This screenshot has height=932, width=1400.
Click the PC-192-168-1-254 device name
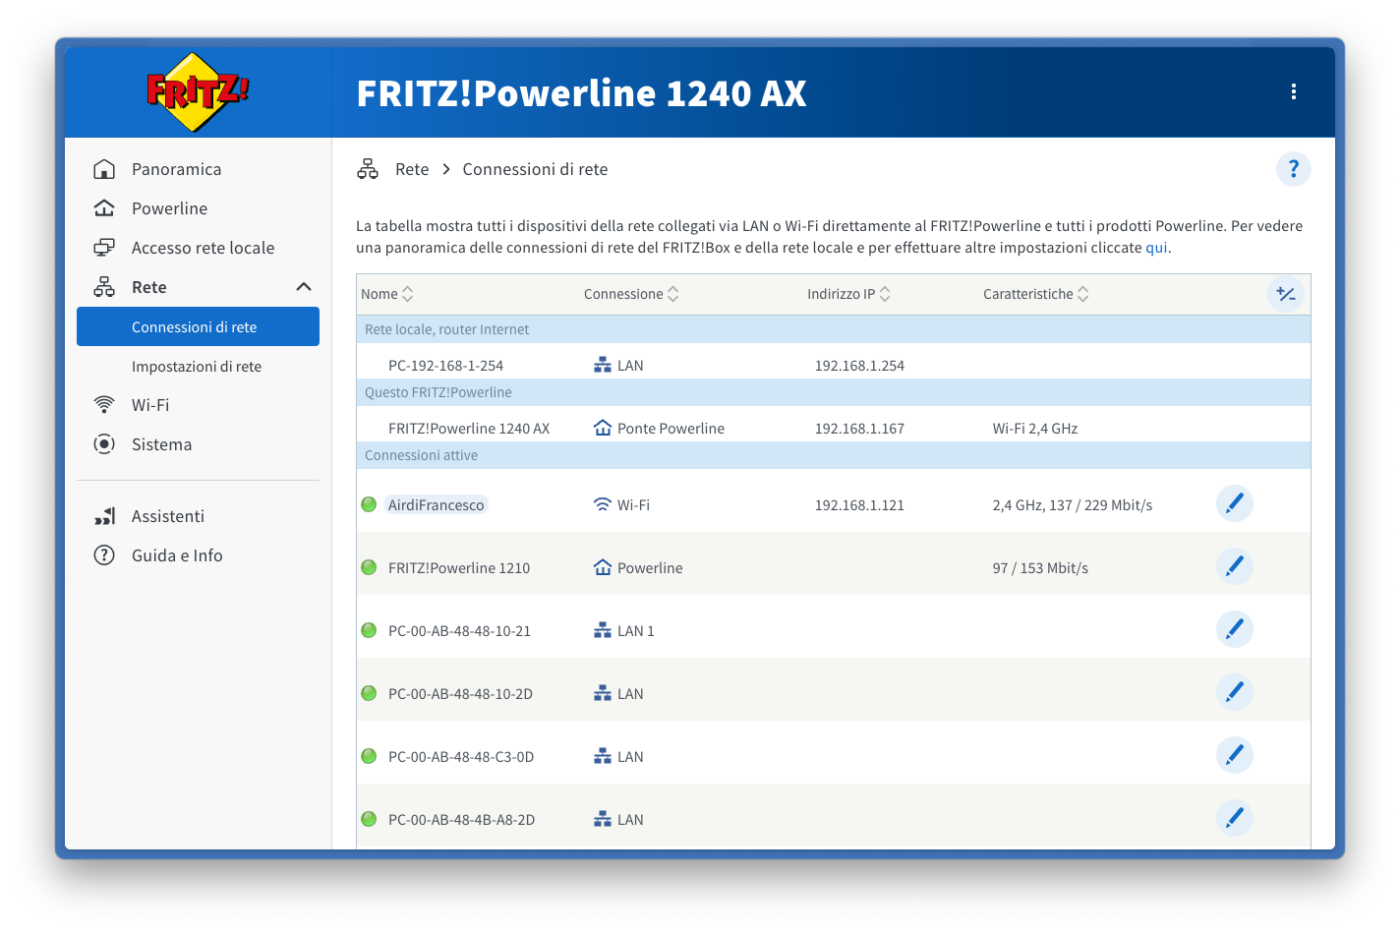[446, 365]
